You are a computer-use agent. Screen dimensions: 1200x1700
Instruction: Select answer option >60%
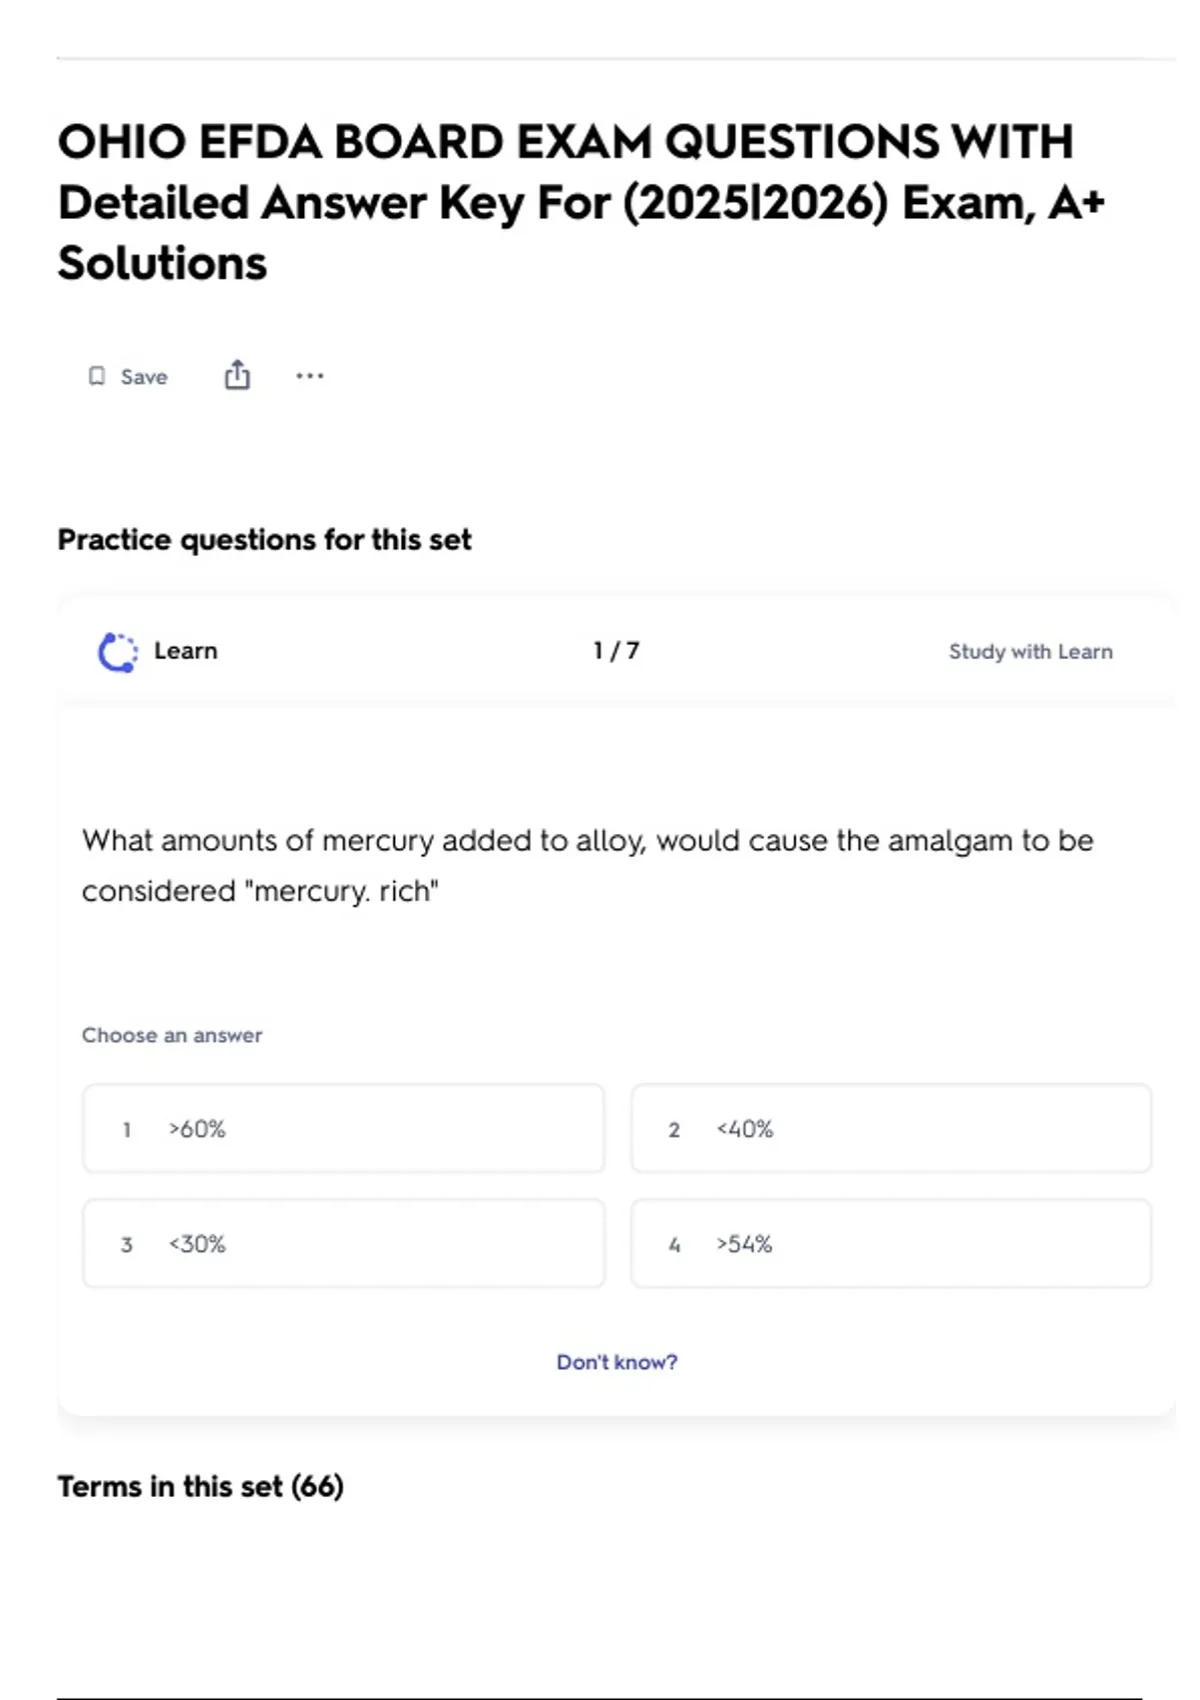(343, 1129)
